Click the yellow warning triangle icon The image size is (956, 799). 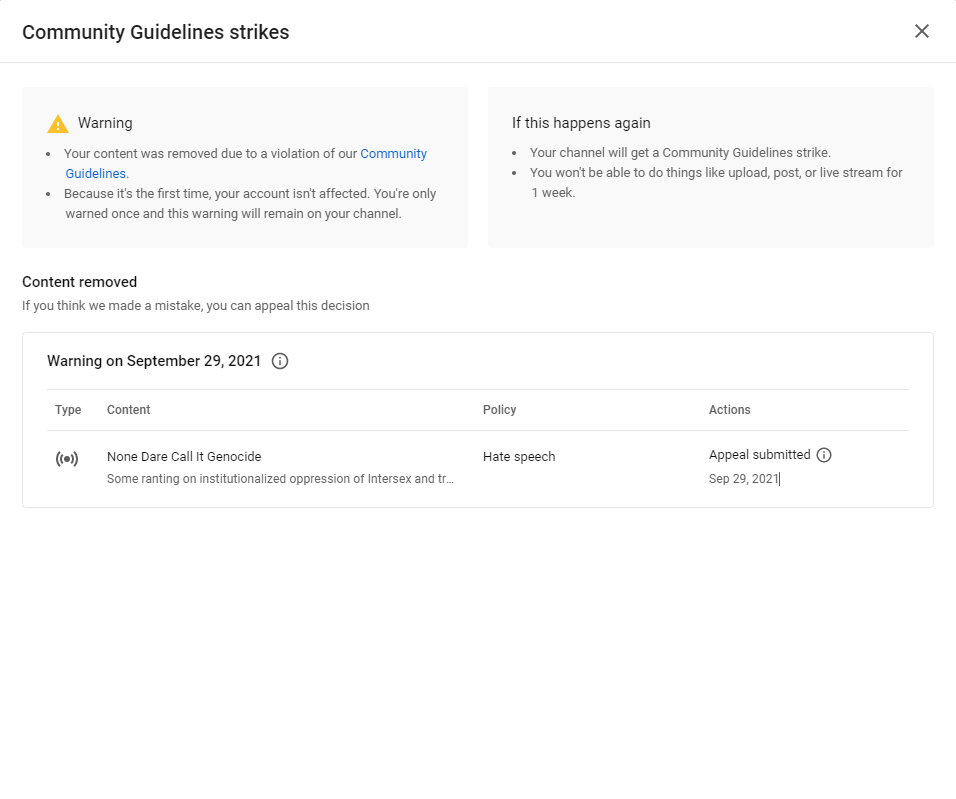58,124
